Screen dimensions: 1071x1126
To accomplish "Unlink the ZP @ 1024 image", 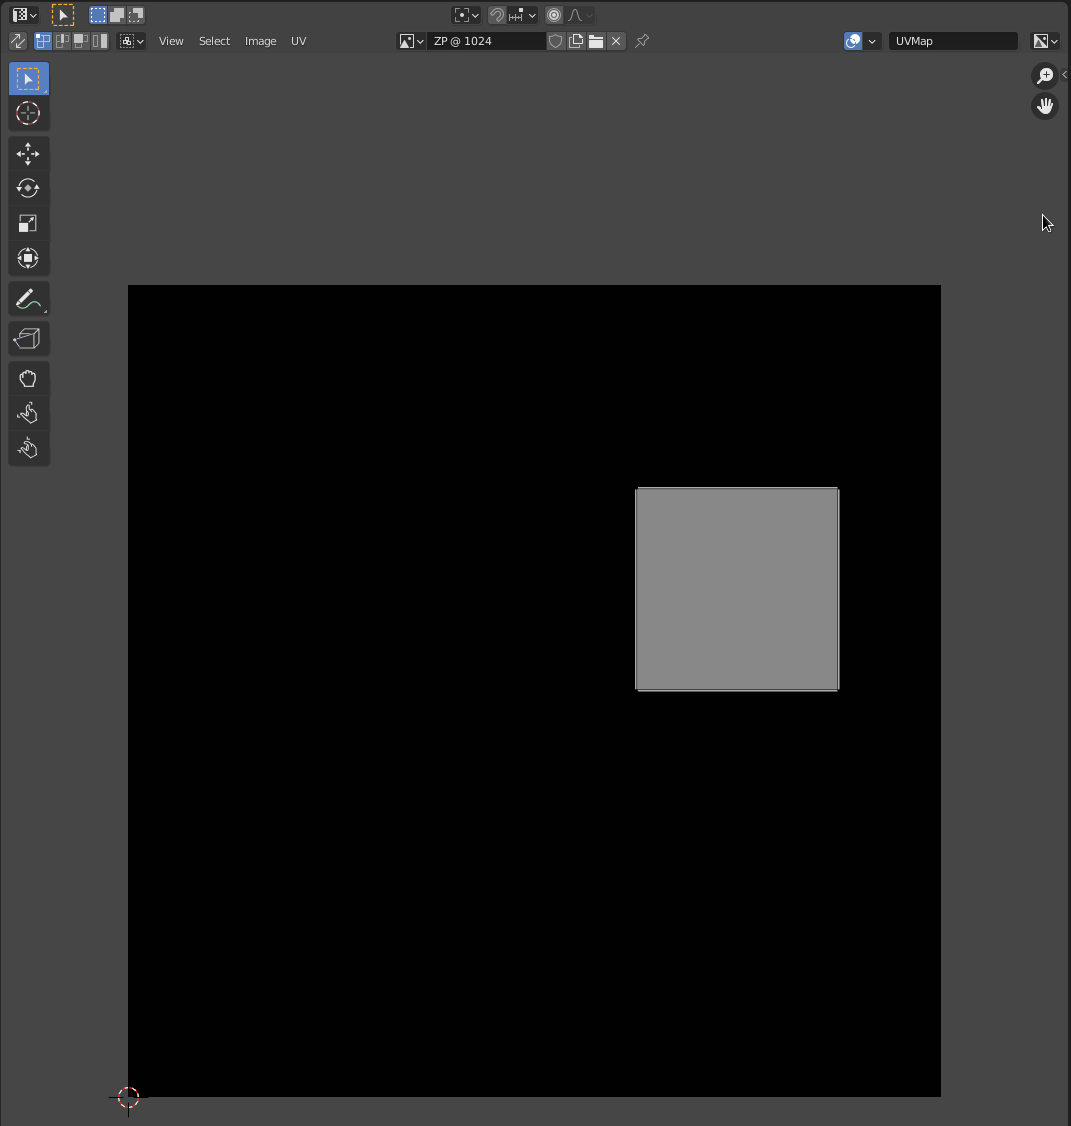I will pyautogui.click(x=616, y=41).
